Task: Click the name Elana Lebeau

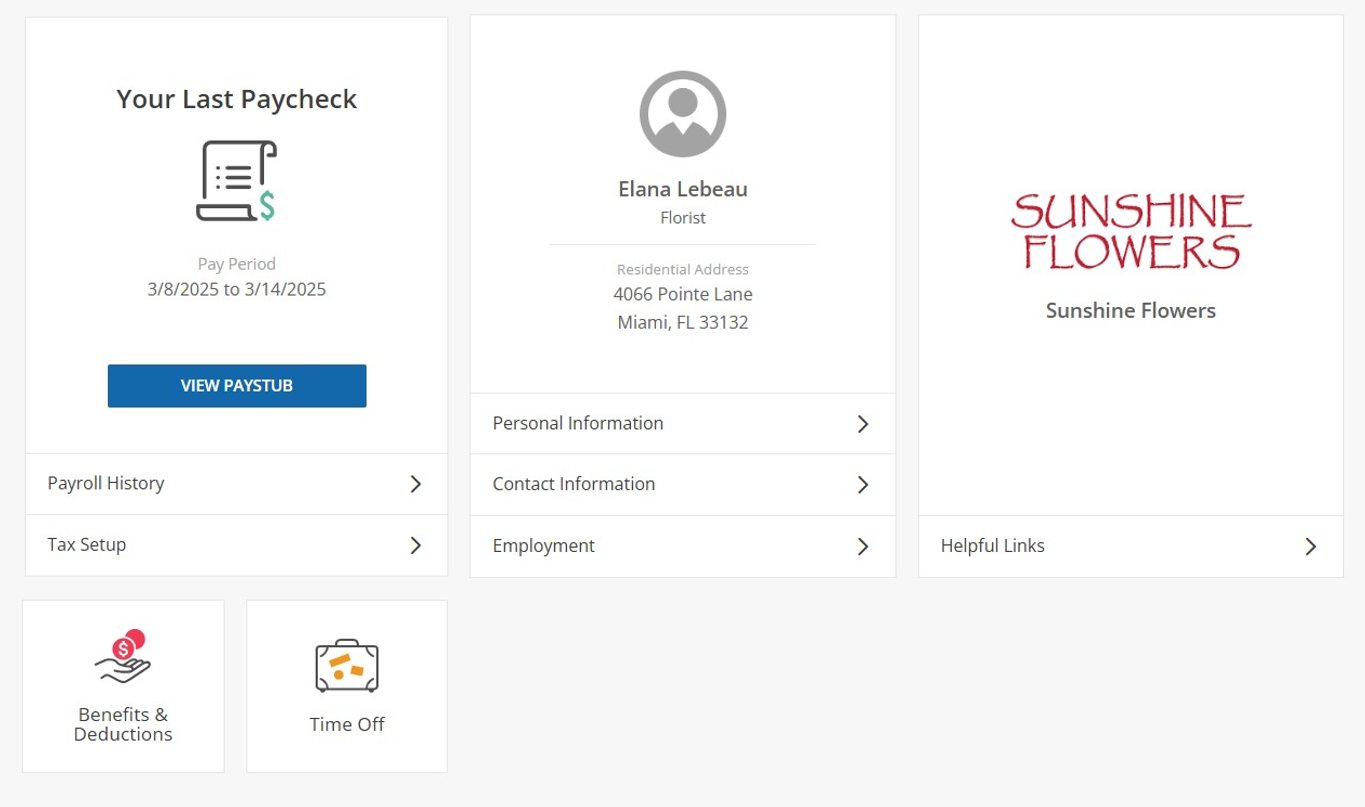Action: coord(683,189)
